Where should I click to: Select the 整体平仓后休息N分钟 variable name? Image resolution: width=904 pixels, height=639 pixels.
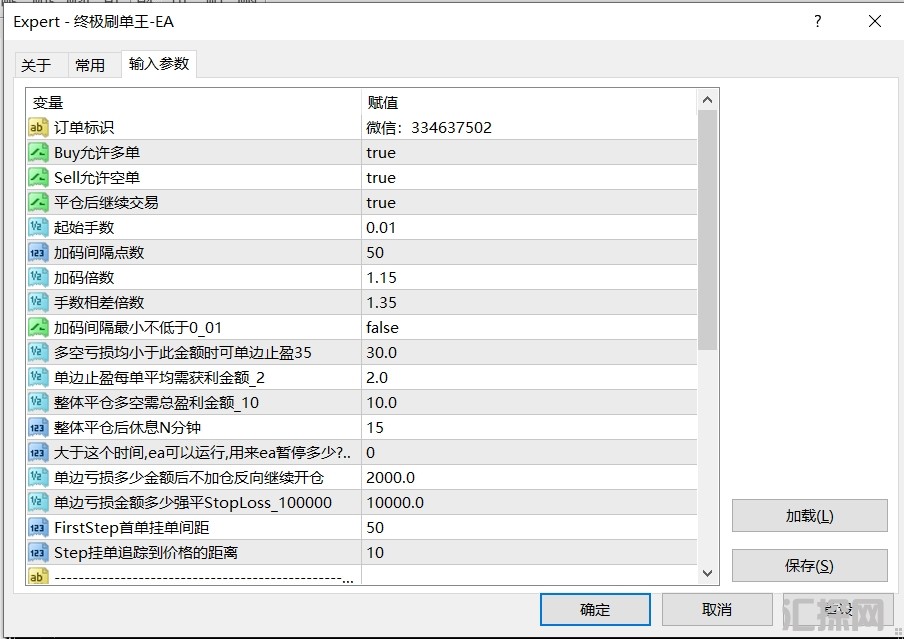(127, 427)
